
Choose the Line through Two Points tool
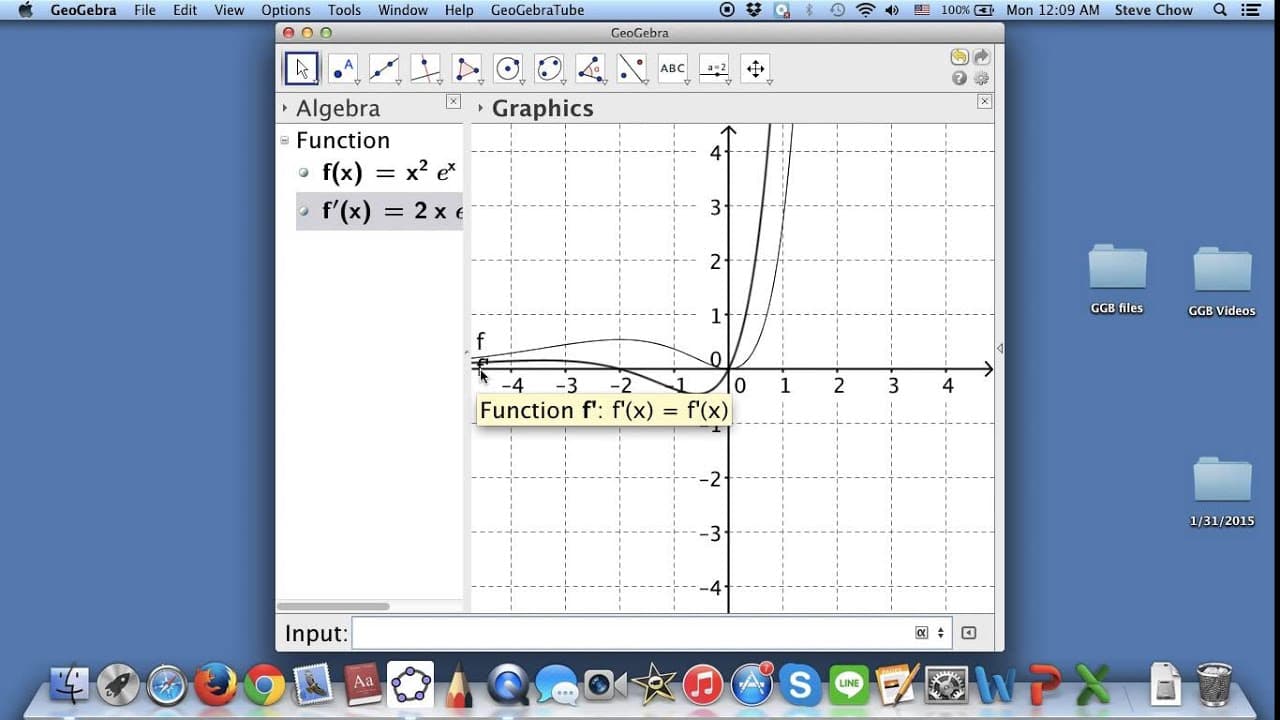pos(384,68)
